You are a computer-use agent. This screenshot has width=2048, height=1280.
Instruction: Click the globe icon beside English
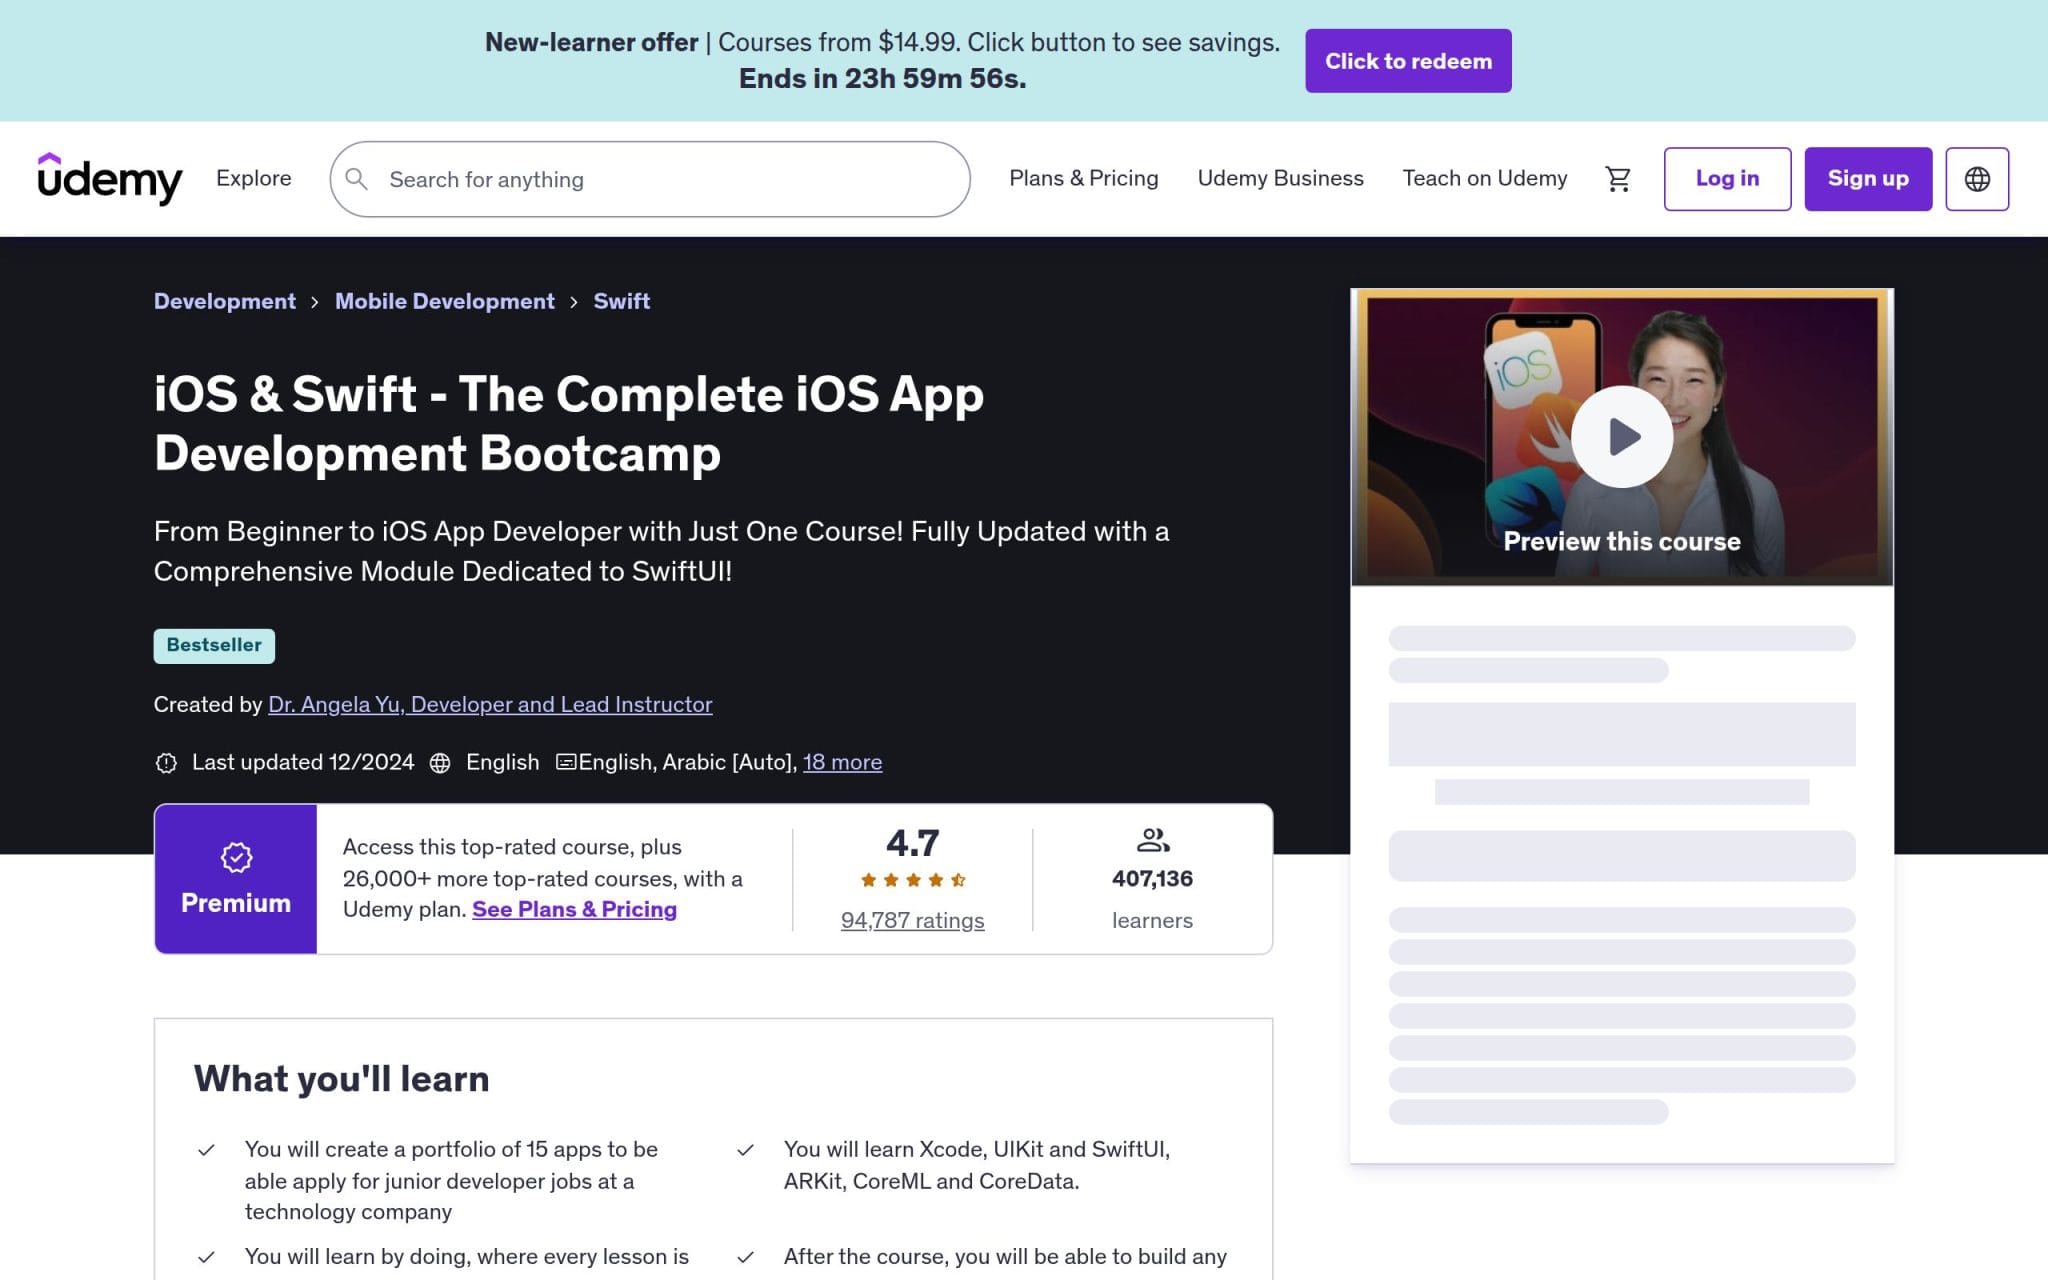coord(440,763)
